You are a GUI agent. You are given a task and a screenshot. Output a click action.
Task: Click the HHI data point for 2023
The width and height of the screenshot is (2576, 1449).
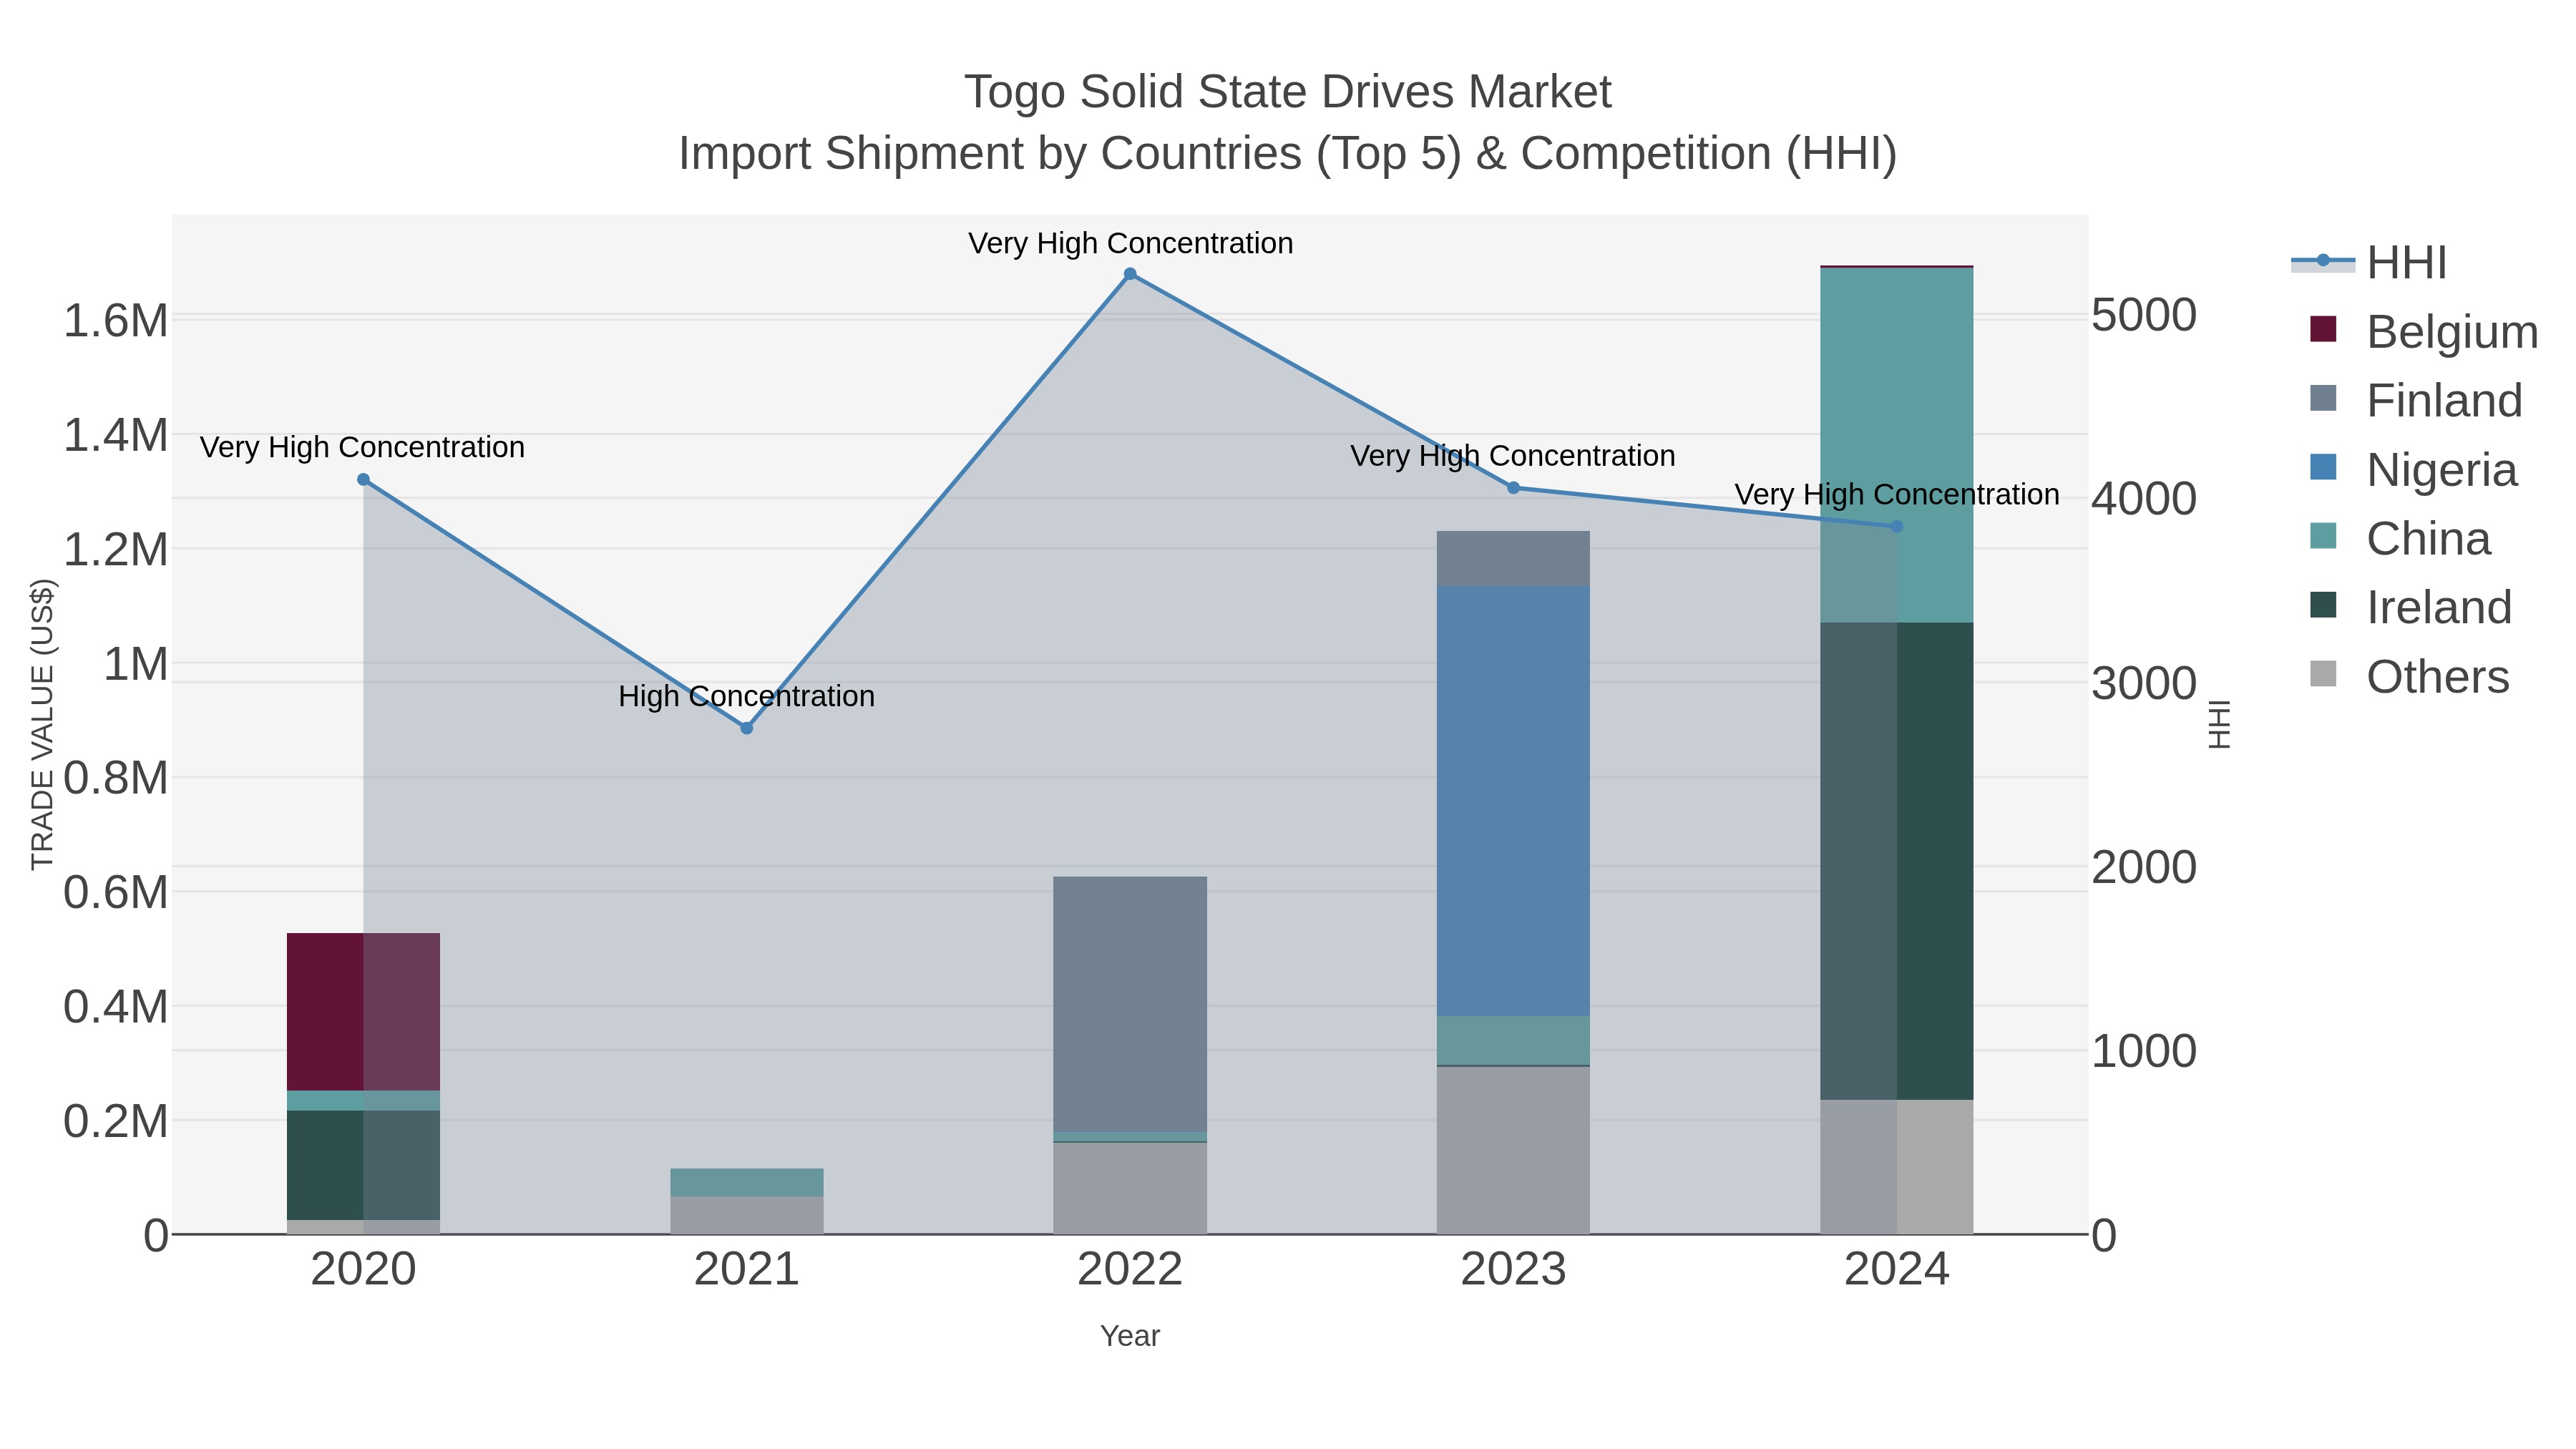point(1513,488)
